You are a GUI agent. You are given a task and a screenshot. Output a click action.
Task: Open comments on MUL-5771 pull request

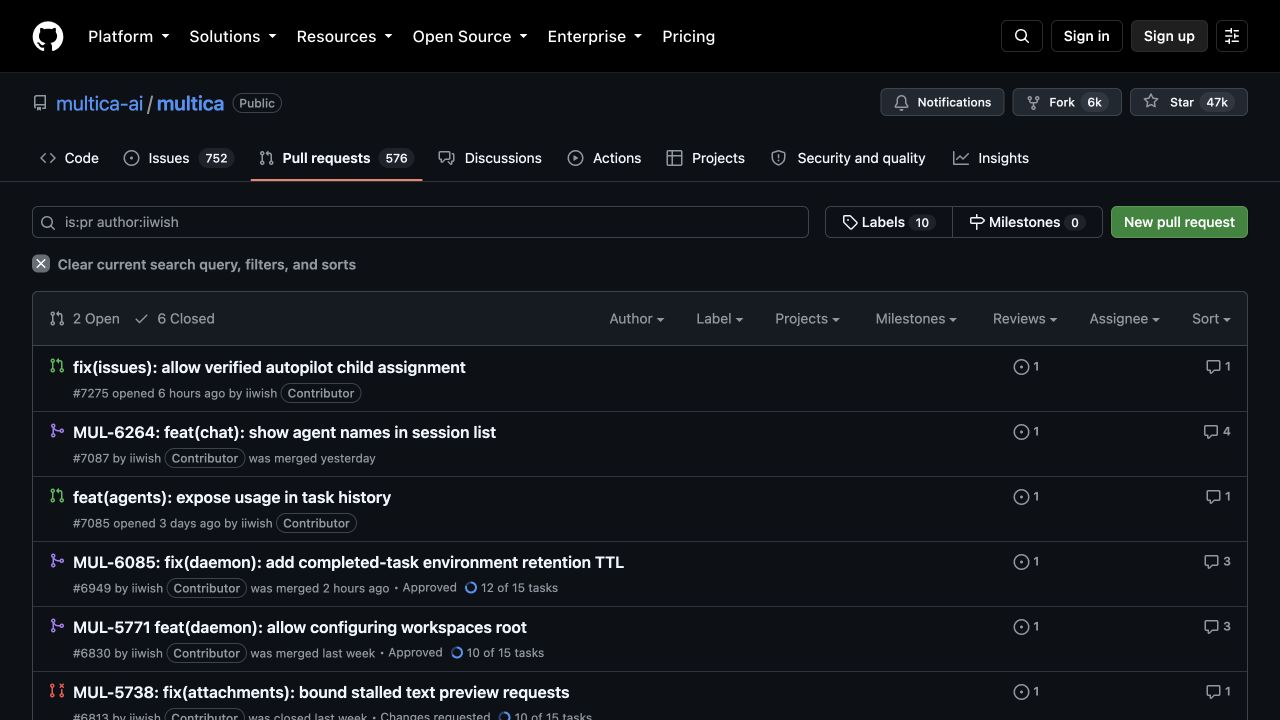[x=1217, y=627]
